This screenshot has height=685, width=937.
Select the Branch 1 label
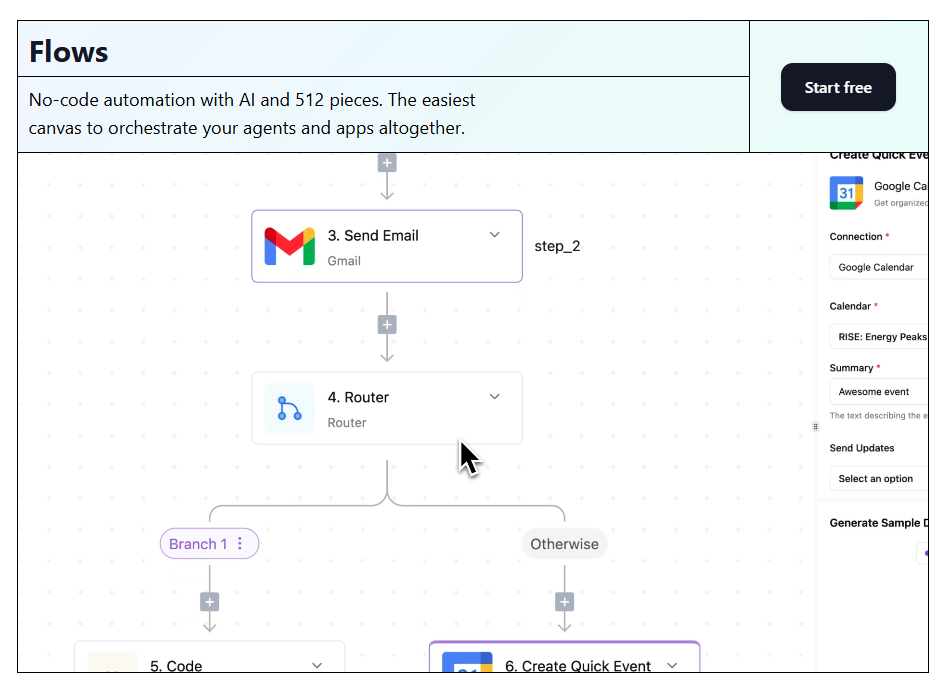201,543
